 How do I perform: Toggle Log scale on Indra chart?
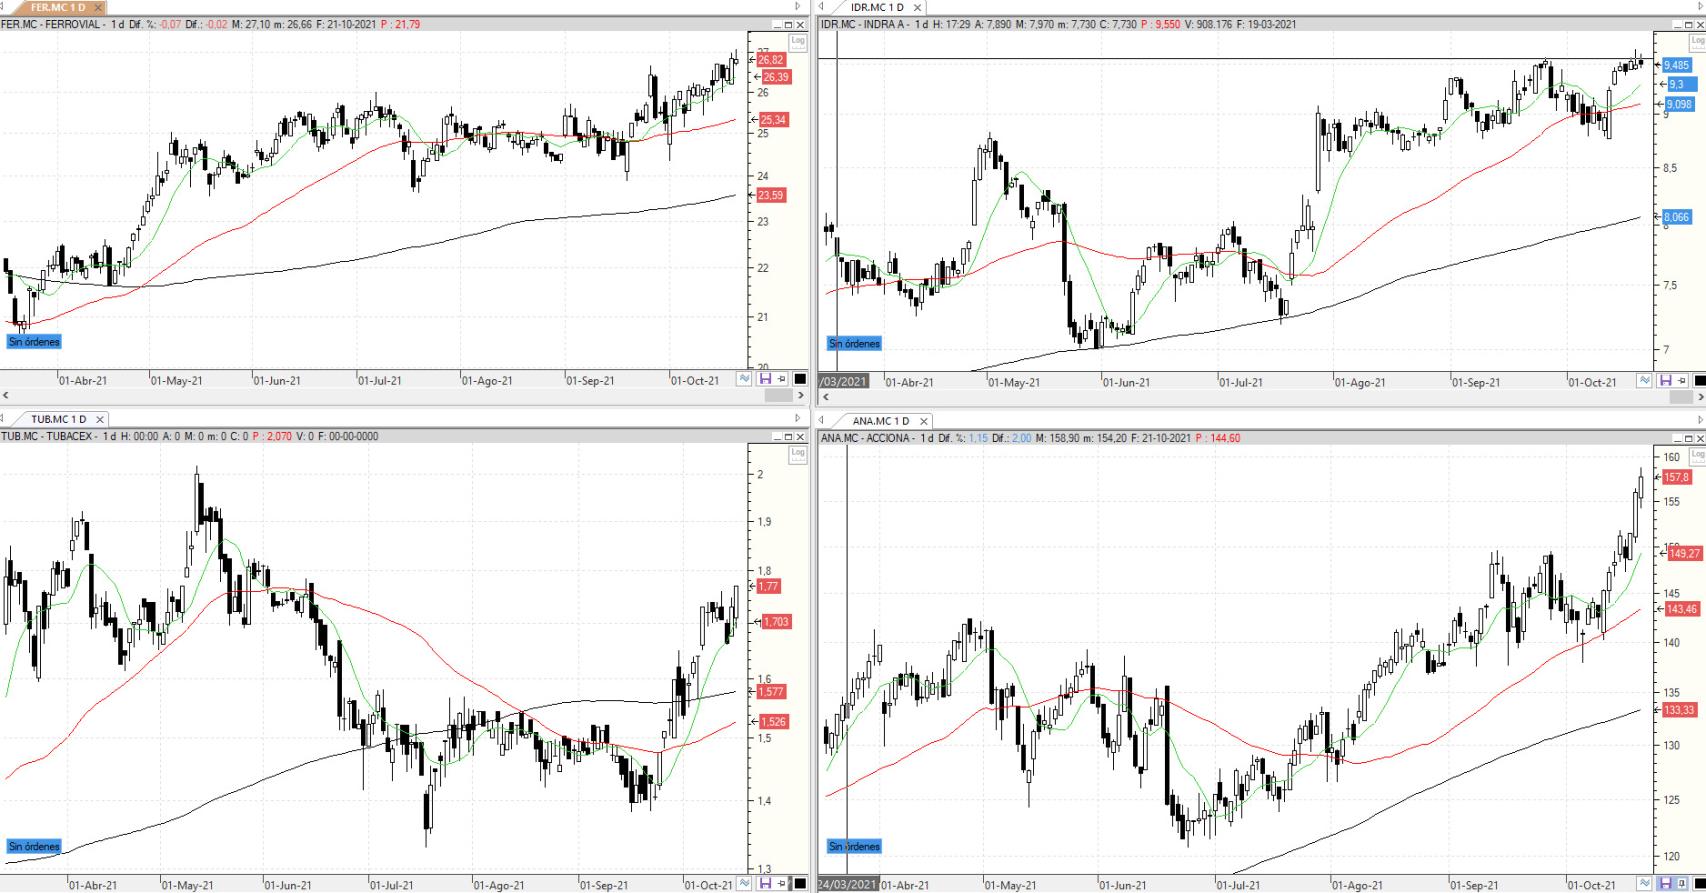point(1697,42)
